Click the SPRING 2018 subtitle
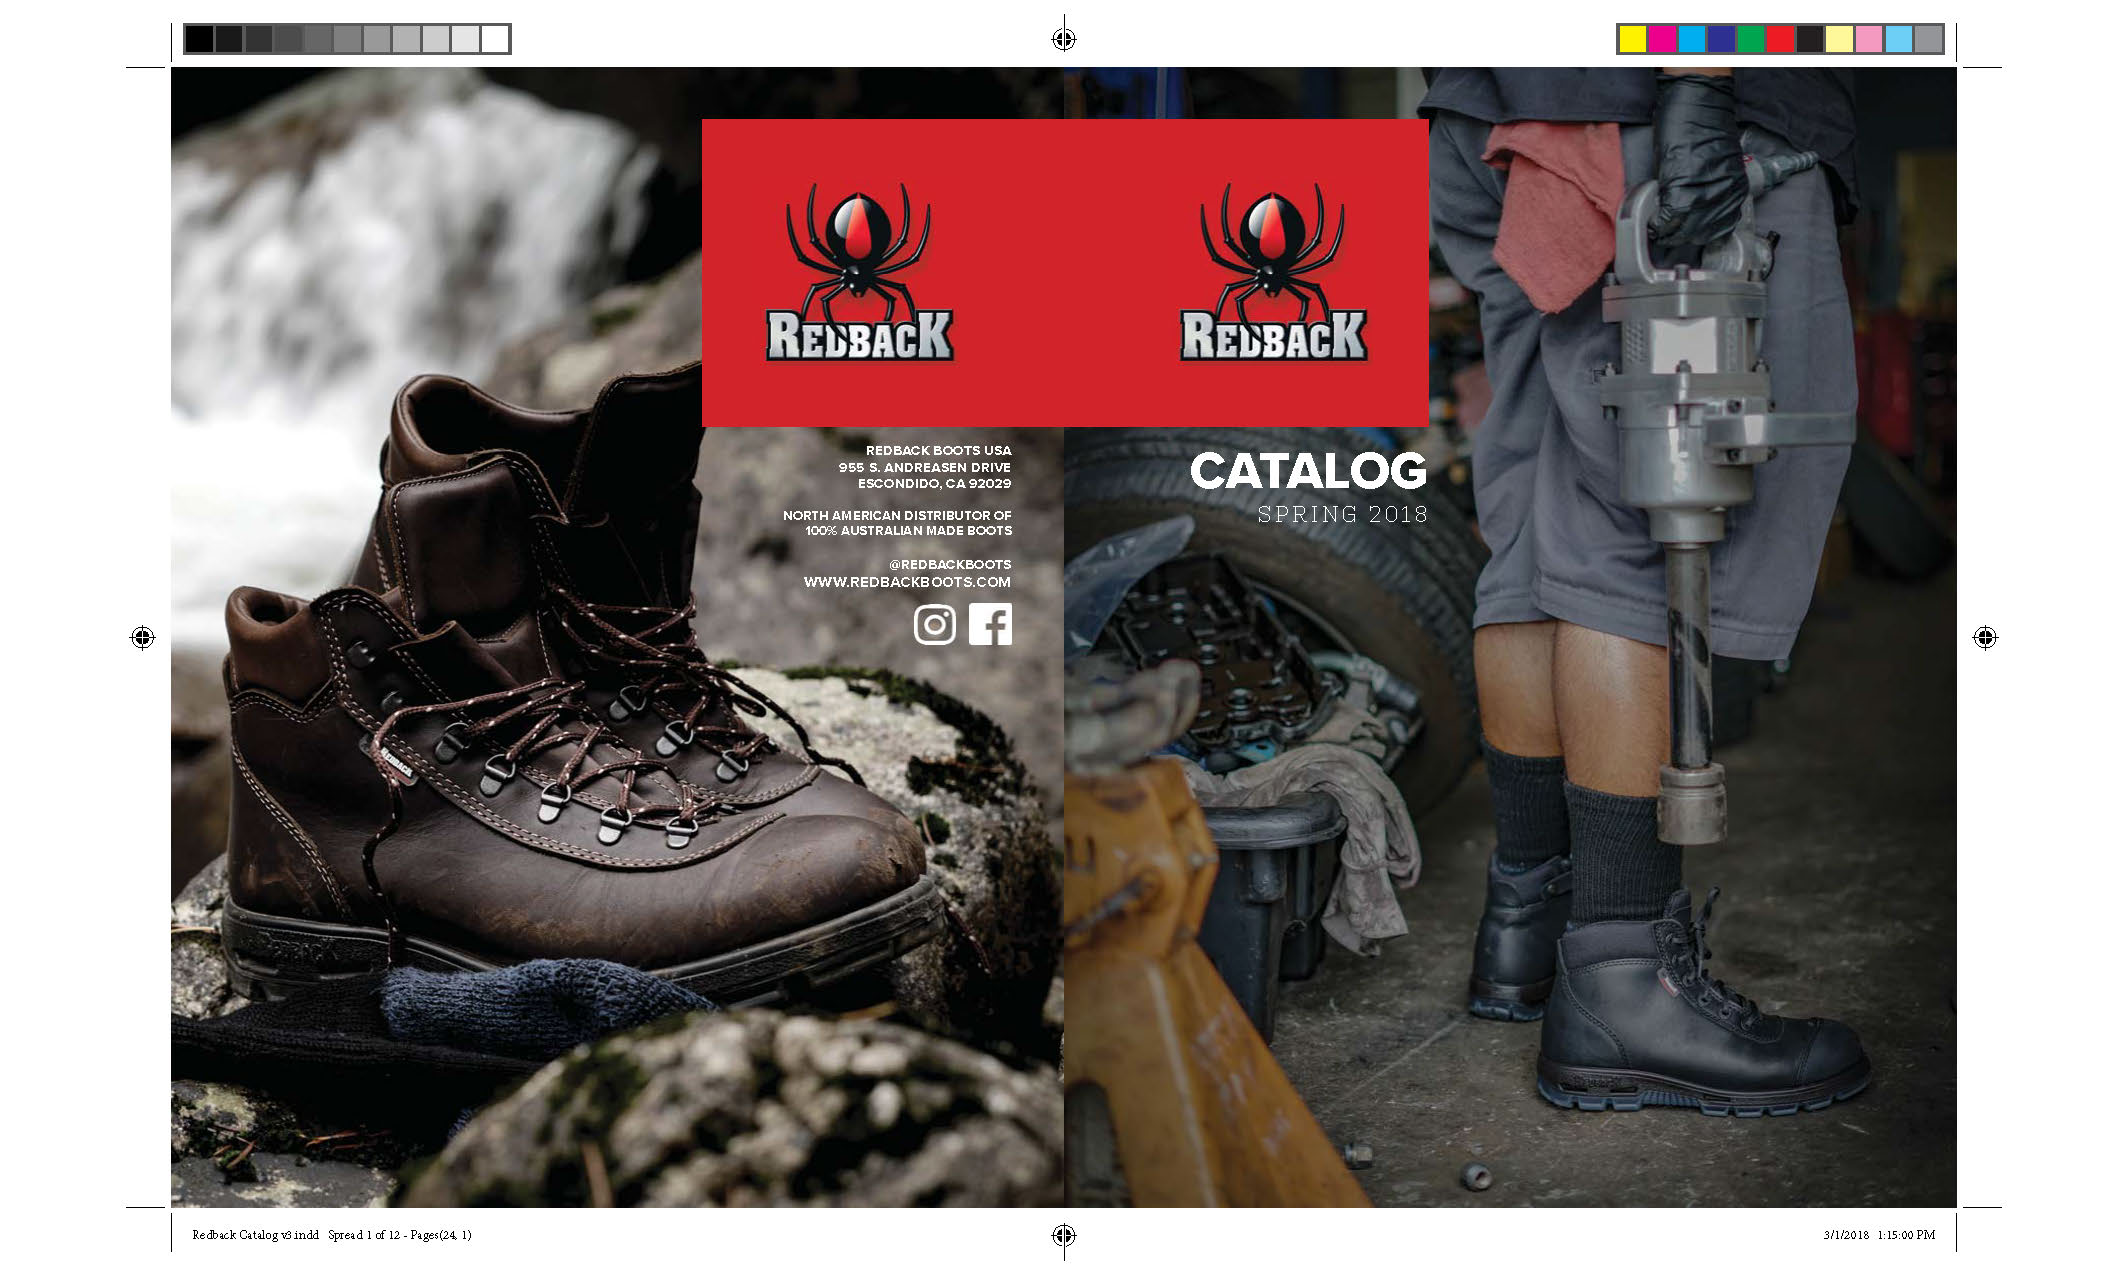 1342,515
